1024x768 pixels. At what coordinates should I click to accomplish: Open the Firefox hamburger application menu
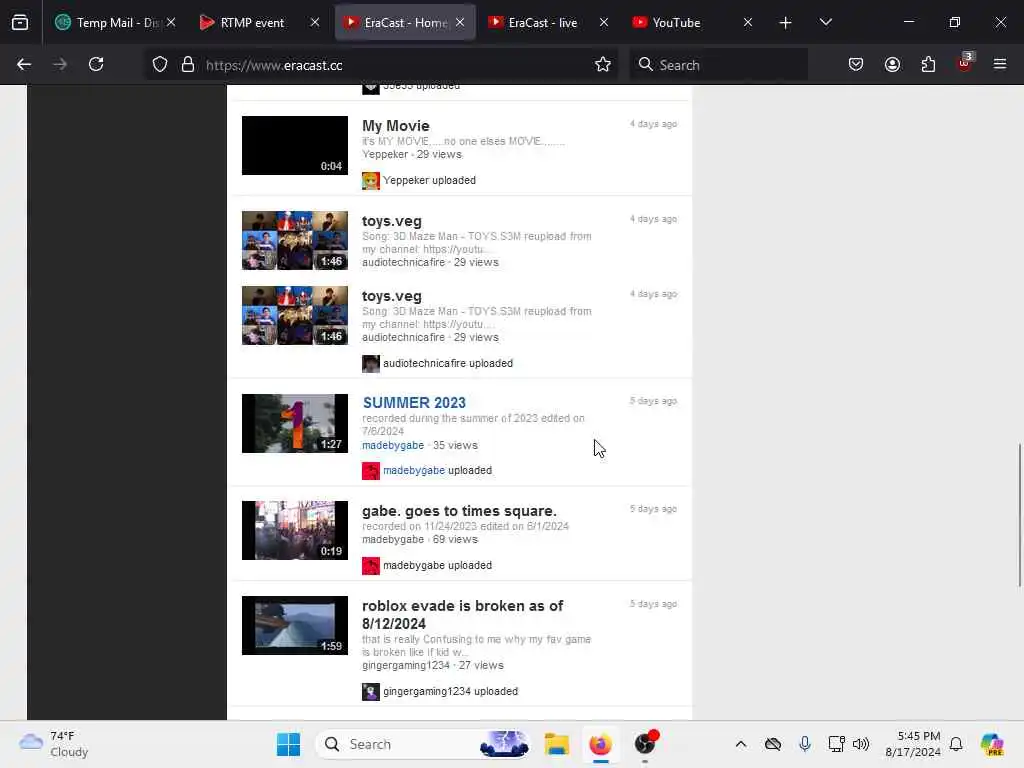tap(1000, 65)
